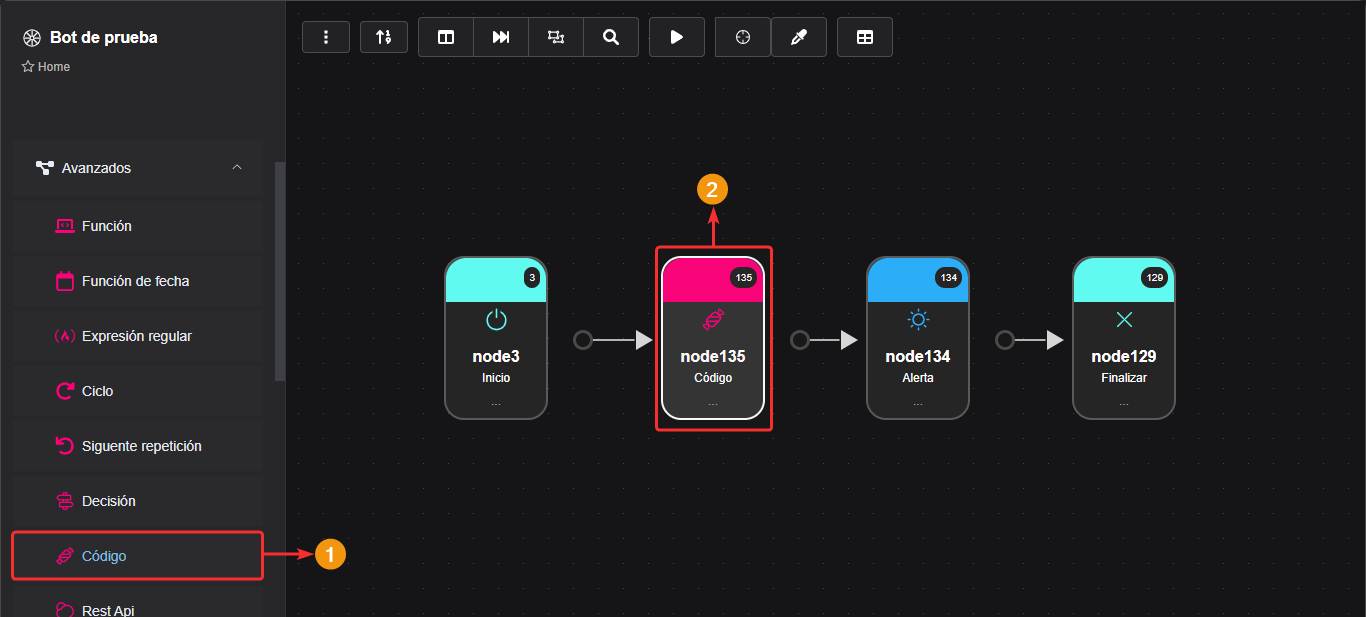
Task: Select Decisión in the sidebar
Action: tap(138, 501)
